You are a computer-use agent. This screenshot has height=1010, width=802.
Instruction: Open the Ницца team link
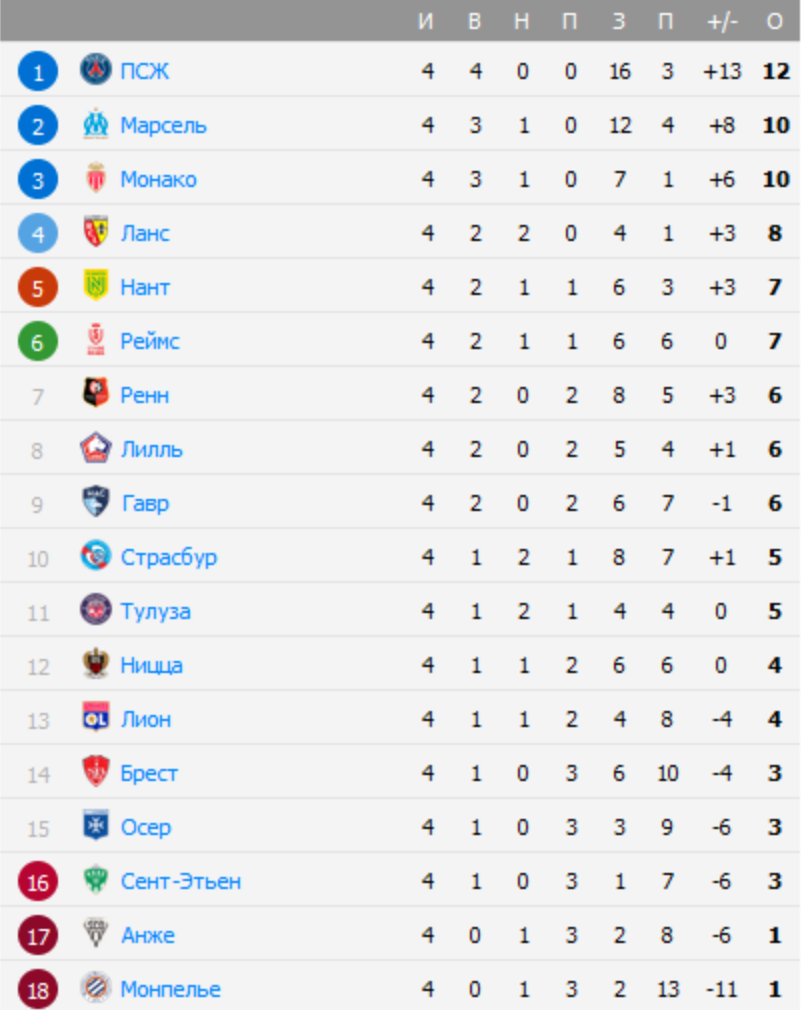(151, 665)
